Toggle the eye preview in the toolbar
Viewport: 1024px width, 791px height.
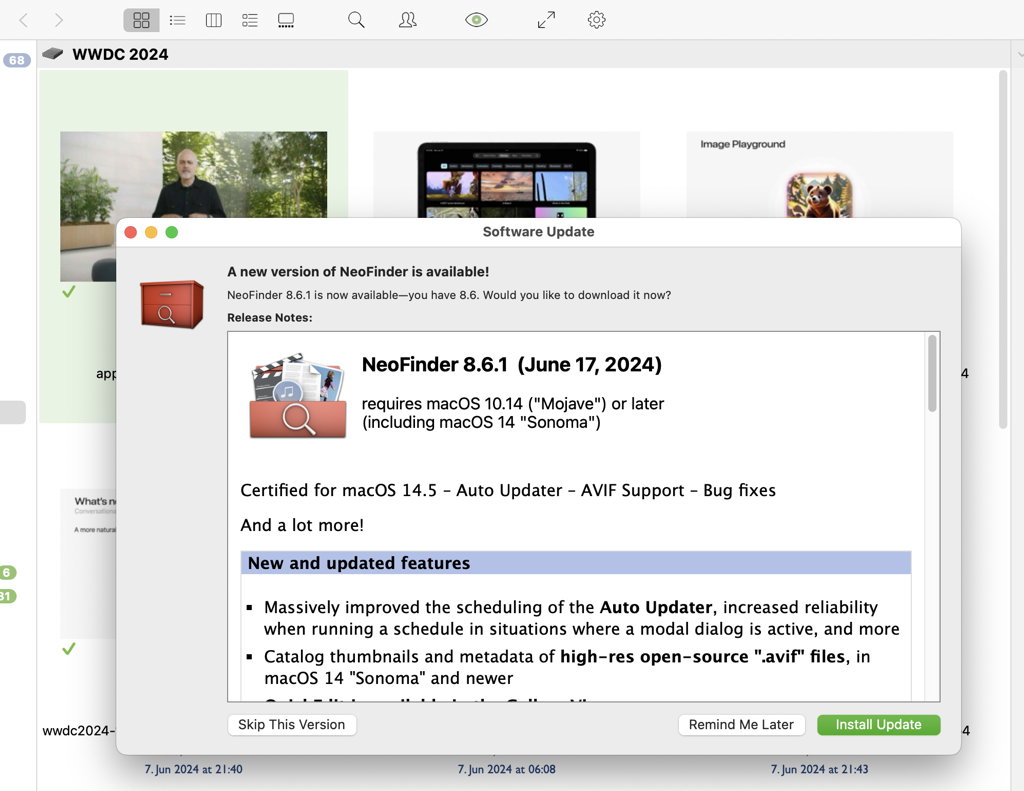(476, 19)
